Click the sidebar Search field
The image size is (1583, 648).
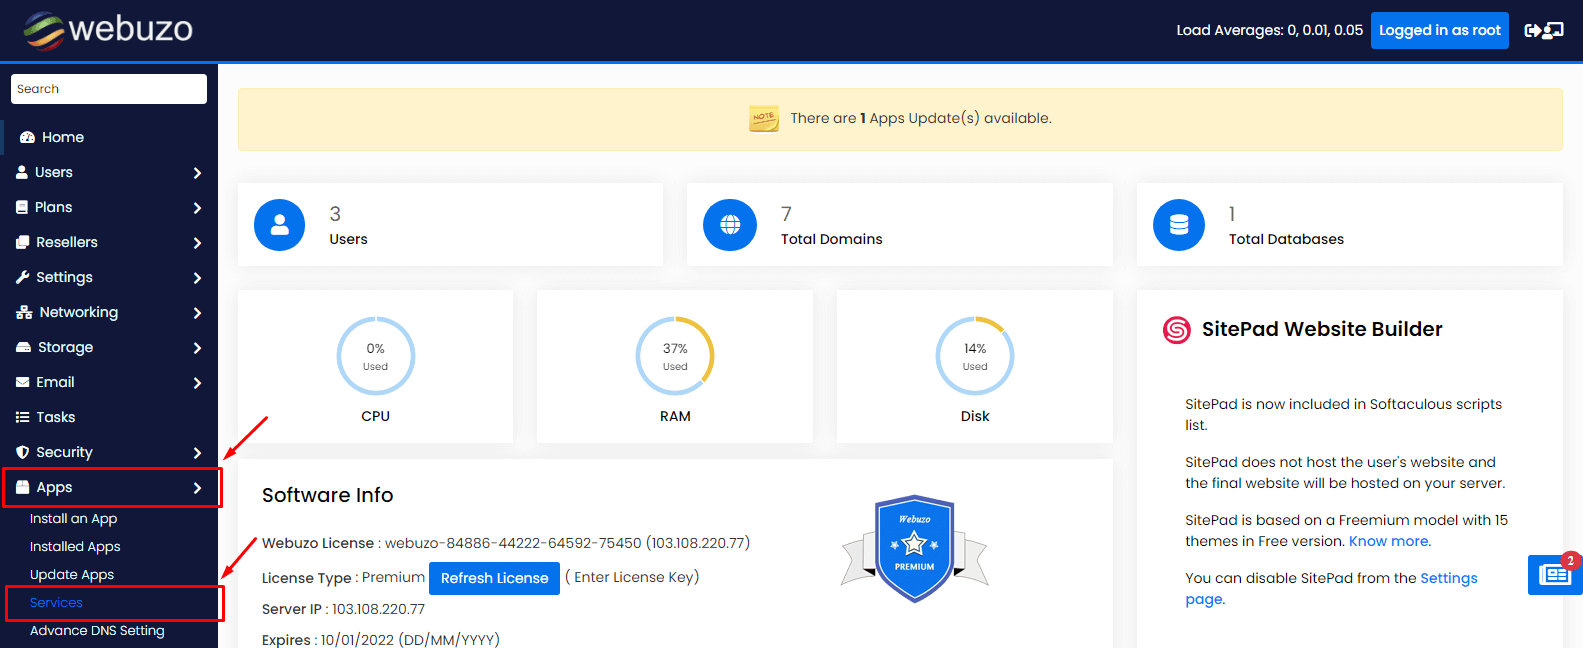click(x=108, y=89)
